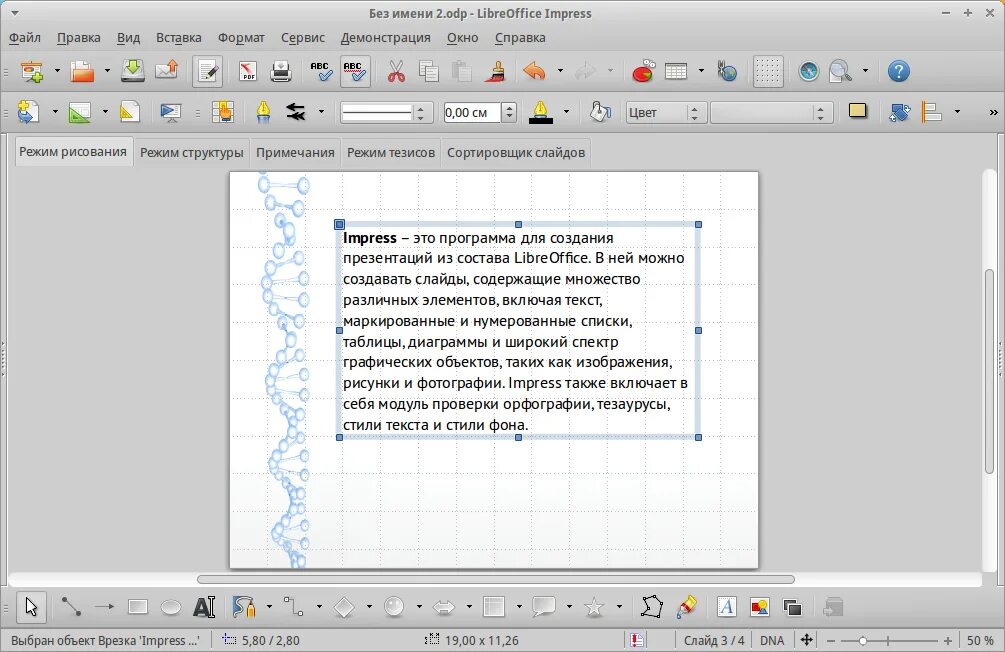Insert a table with the grid icon
Screen dimensions: 1005x652
pos(676,71)
